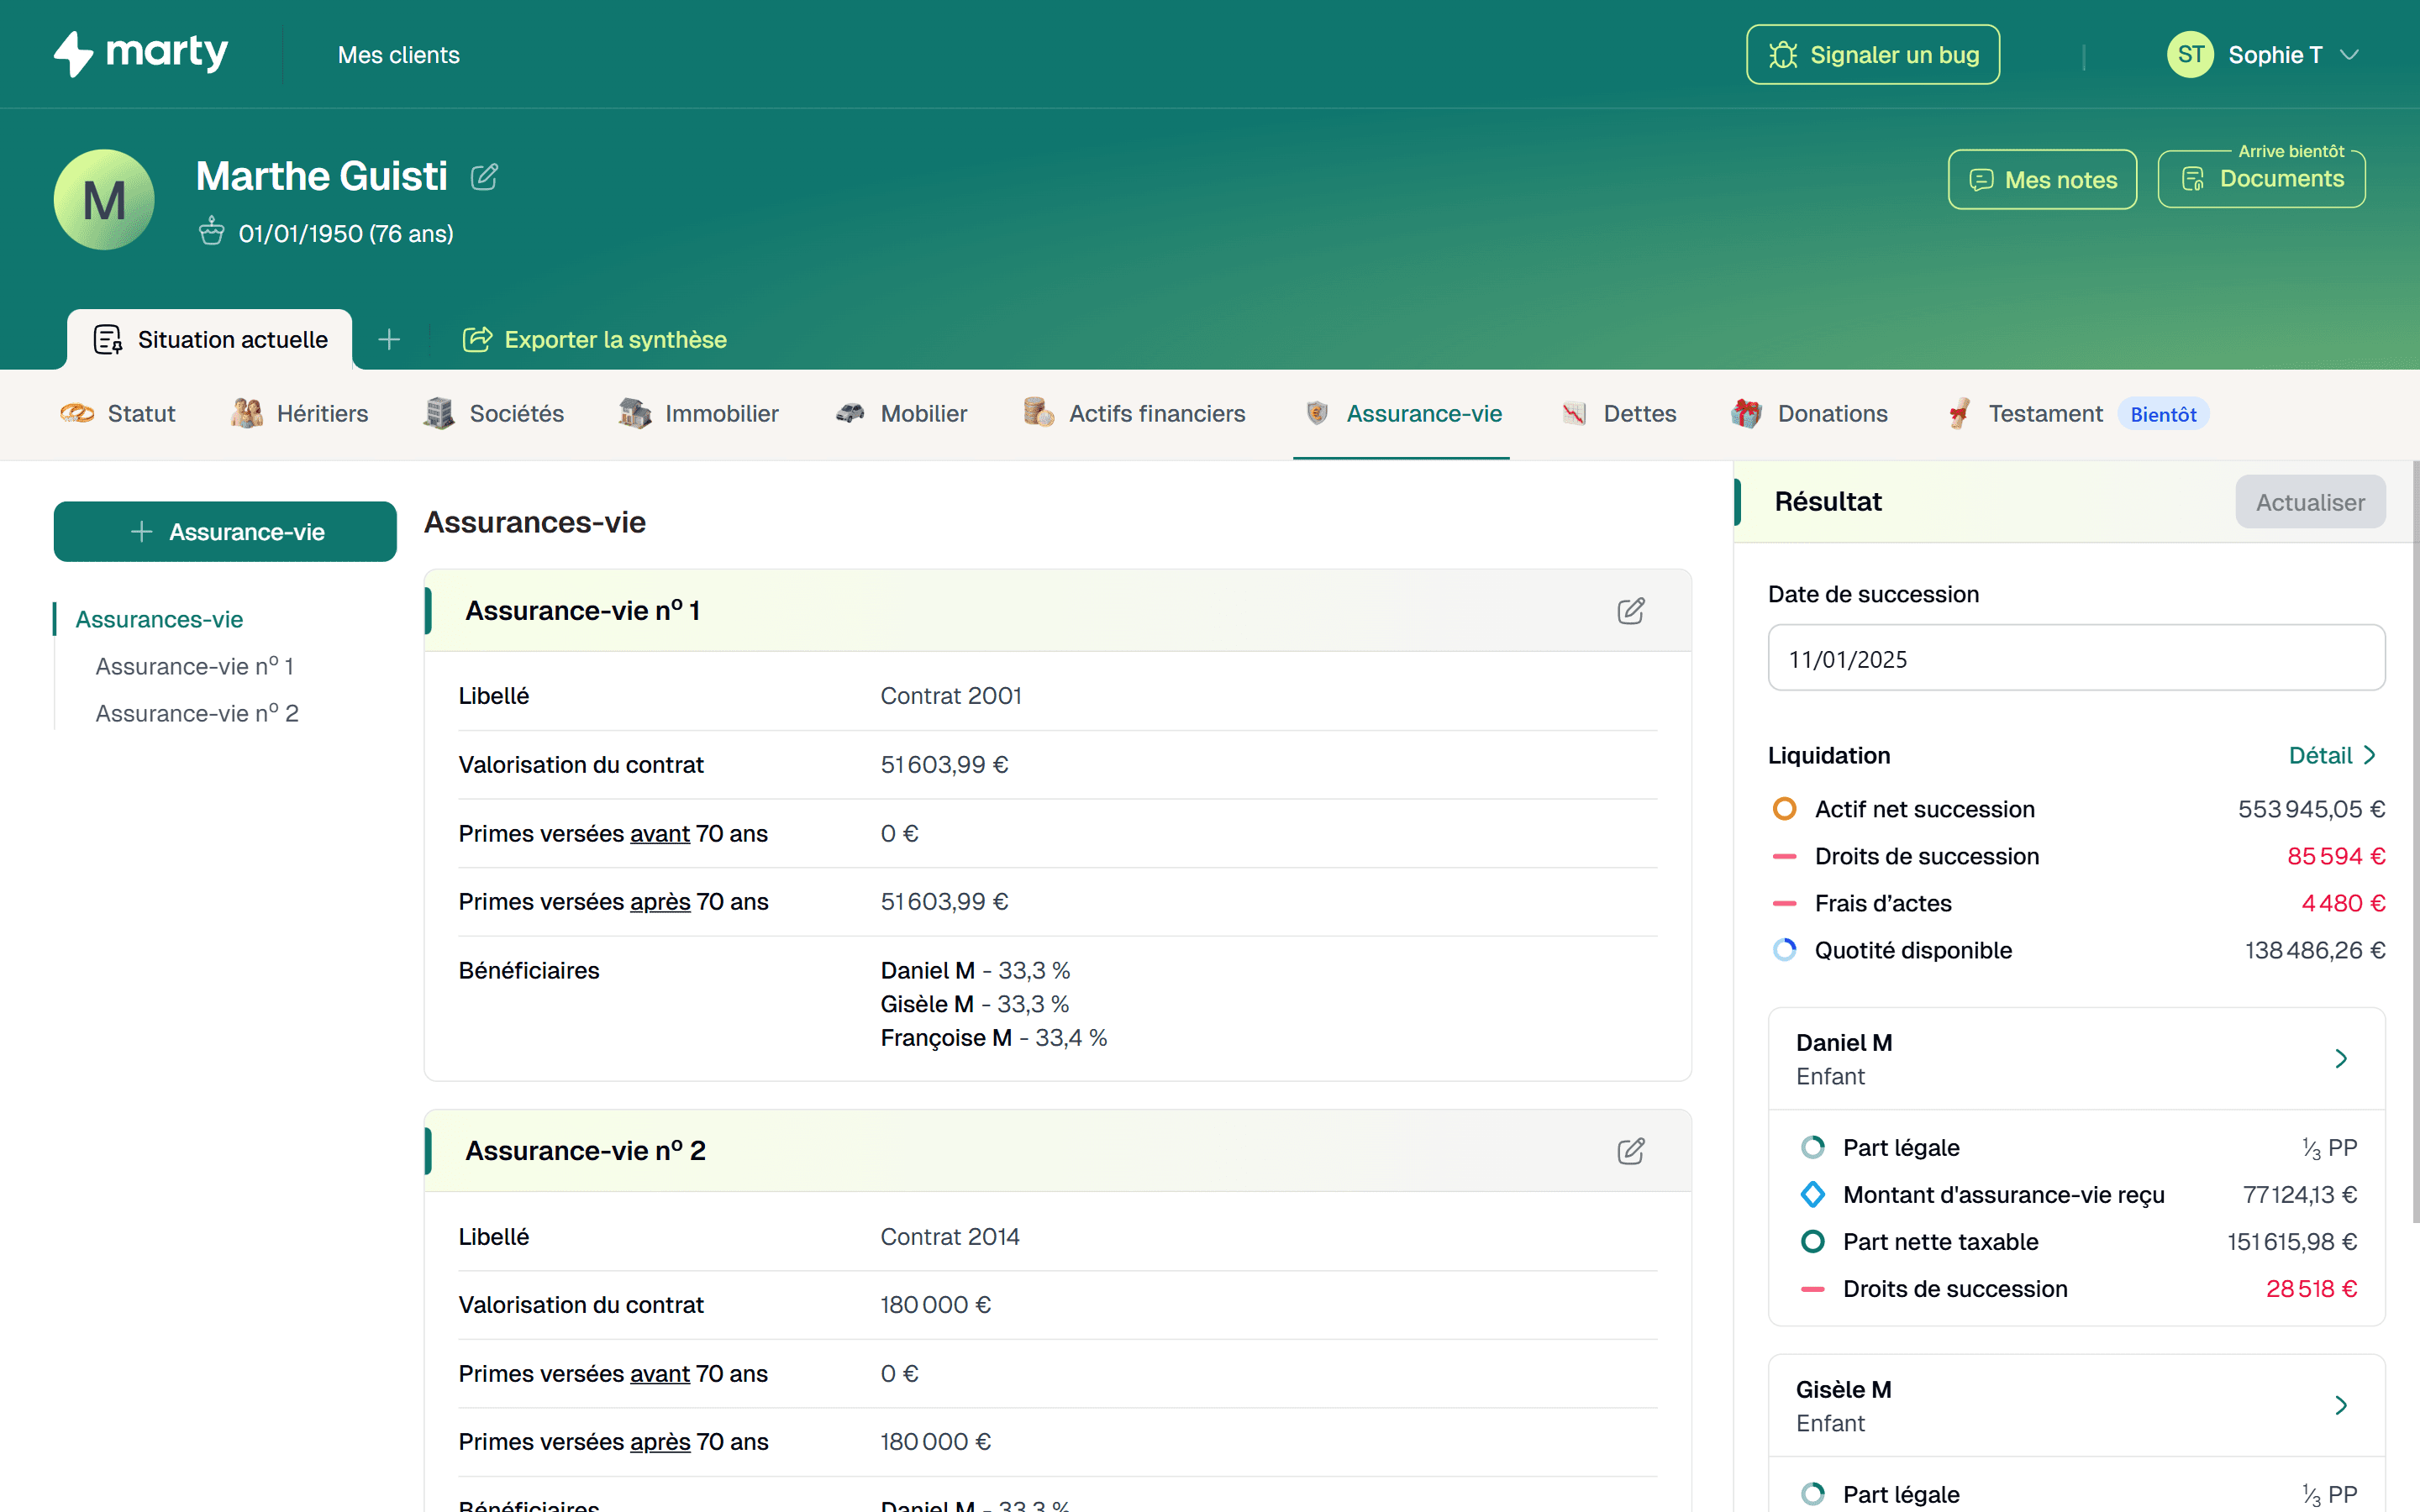This screenshot has height=1512, width=2420.
Task: Edit Assurance-vie n° 1 contract
Action: [x=1630, y=611]
